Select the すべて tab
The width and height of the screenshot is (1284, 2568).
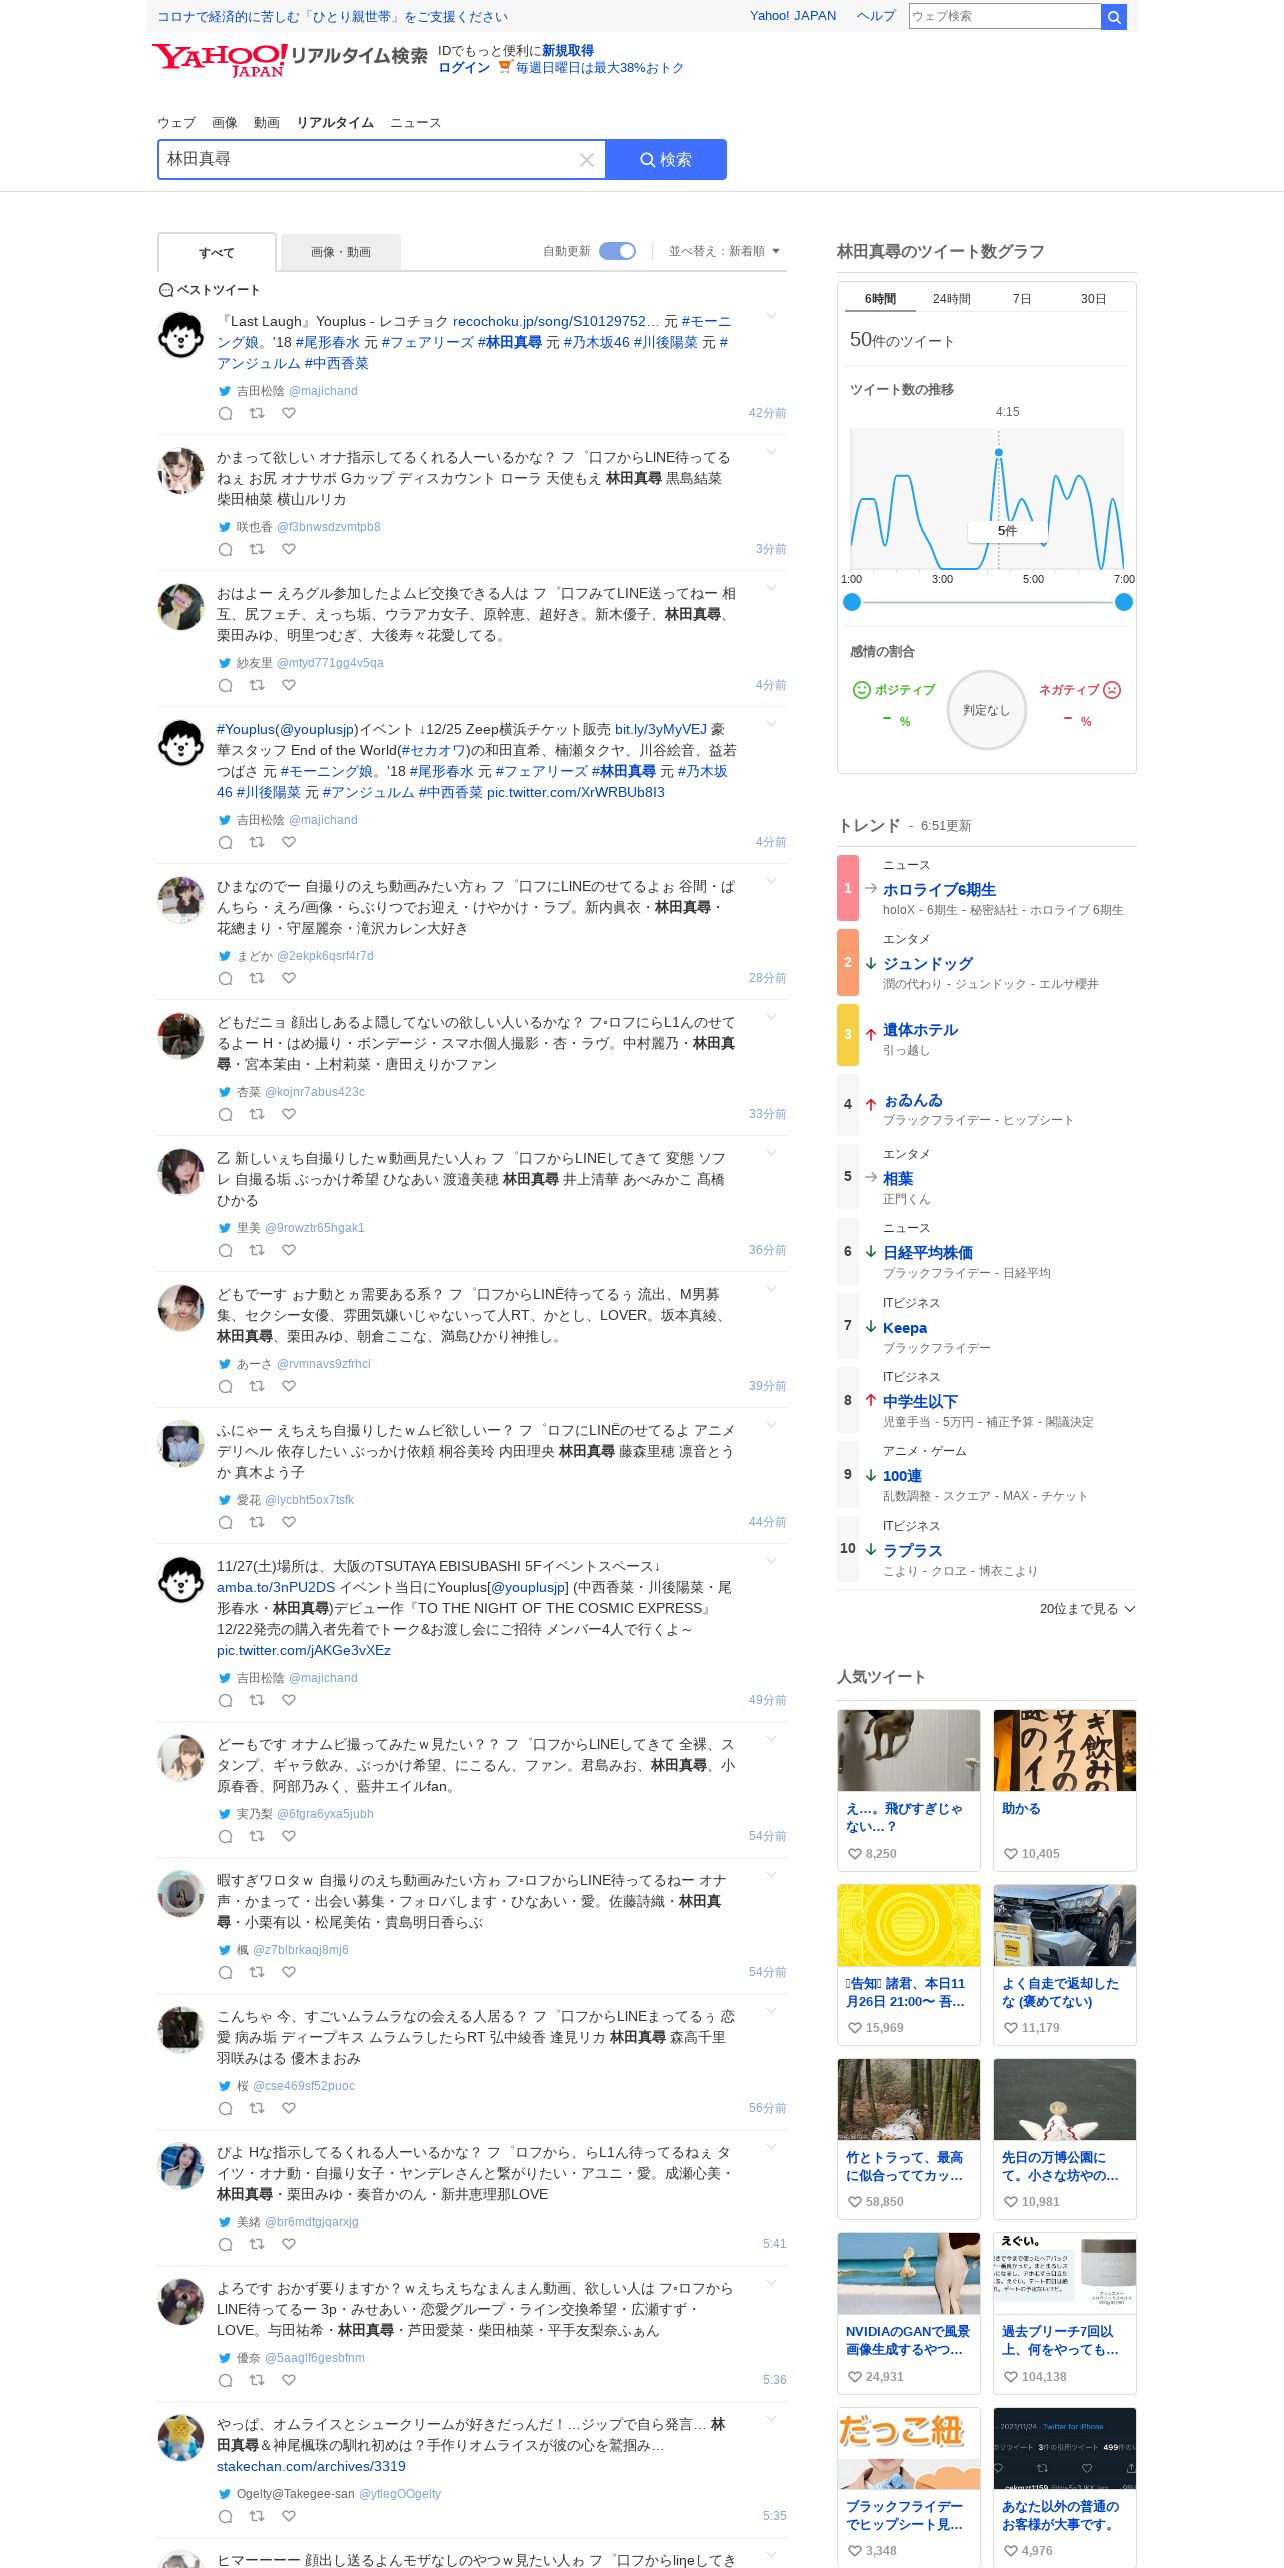[x=217, y=253]
